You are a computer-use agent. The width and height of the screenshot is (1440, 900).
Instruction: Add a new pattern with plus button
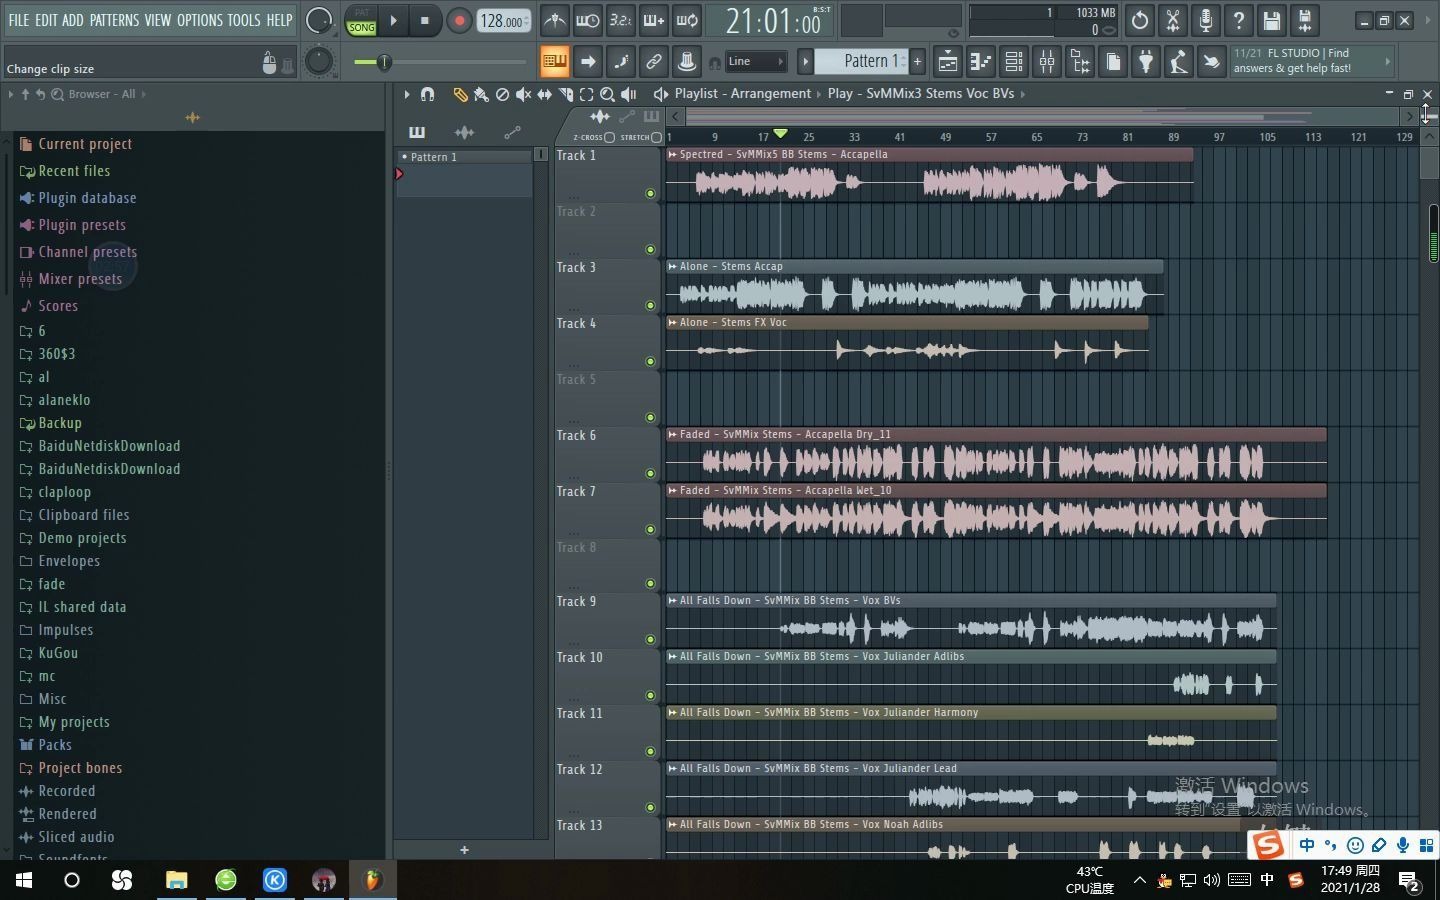click(918, 62)
